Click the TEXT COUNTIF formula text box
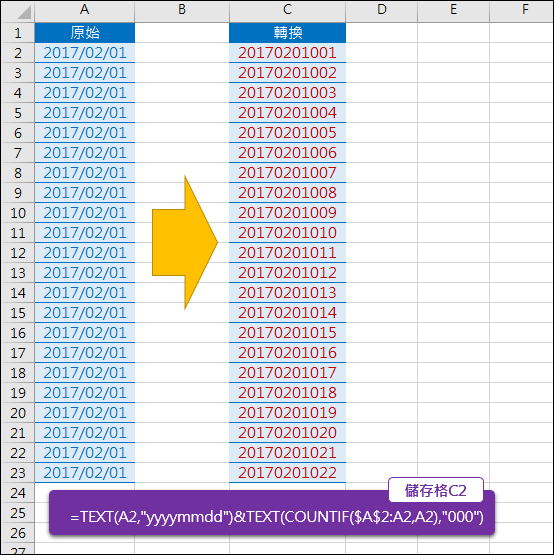This screenshot has height=555, width=554. 272,513
